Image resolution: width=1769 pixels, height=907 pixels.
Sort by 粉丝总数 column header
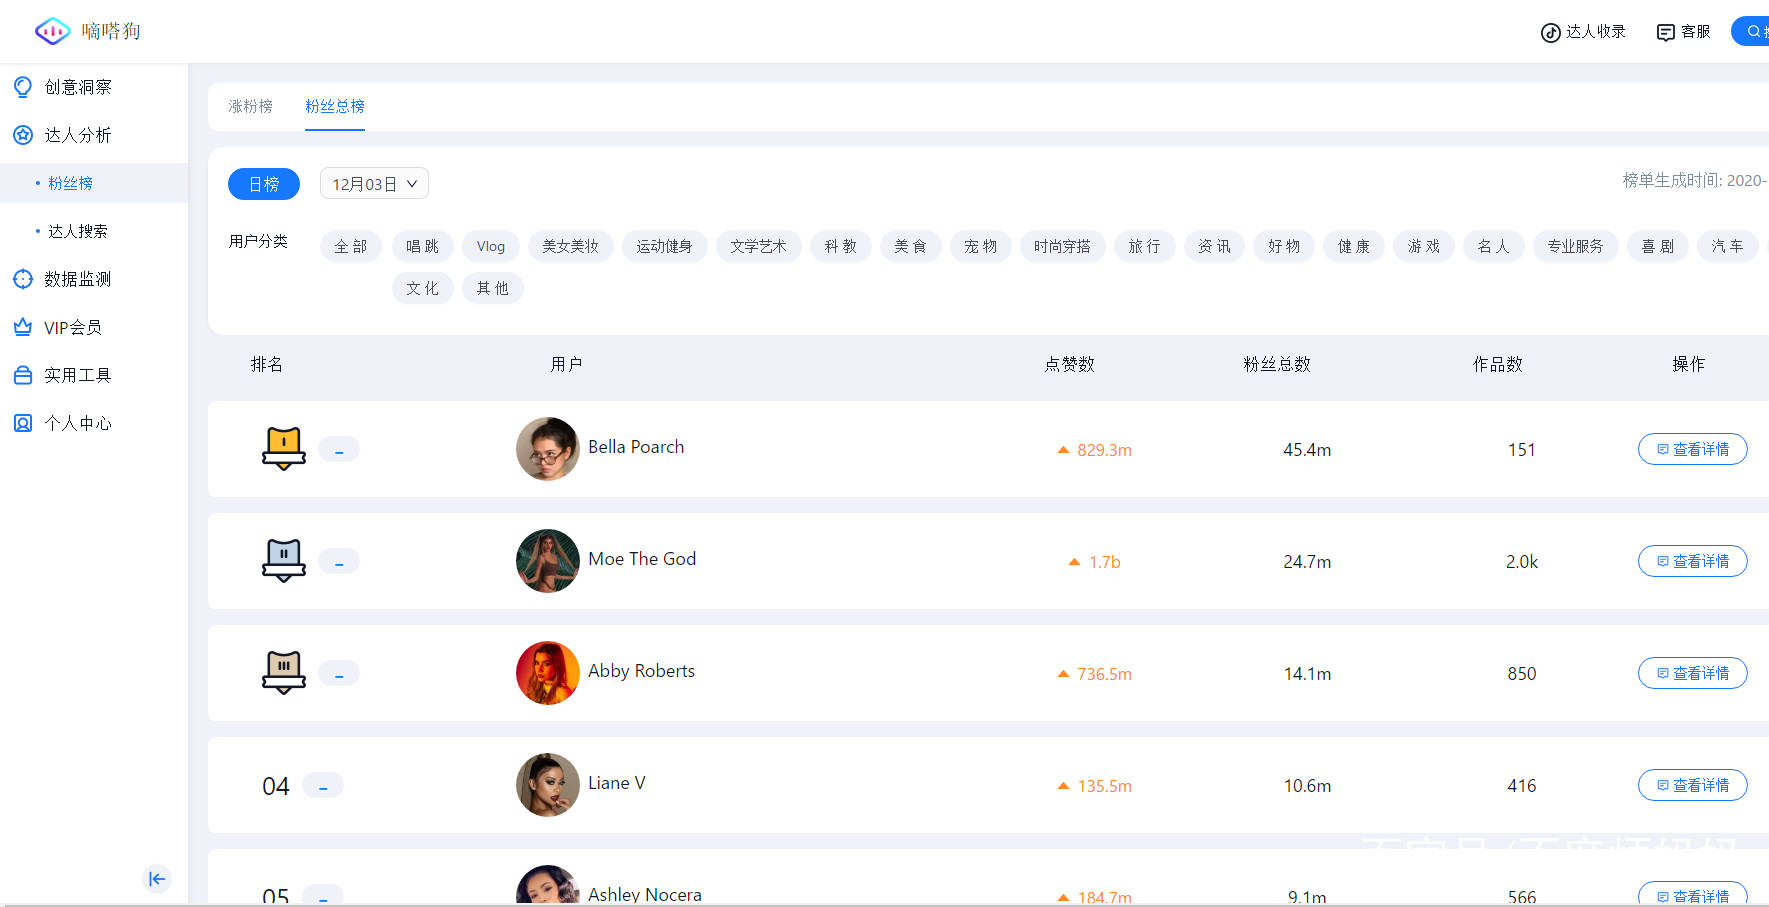[1276, 364]
